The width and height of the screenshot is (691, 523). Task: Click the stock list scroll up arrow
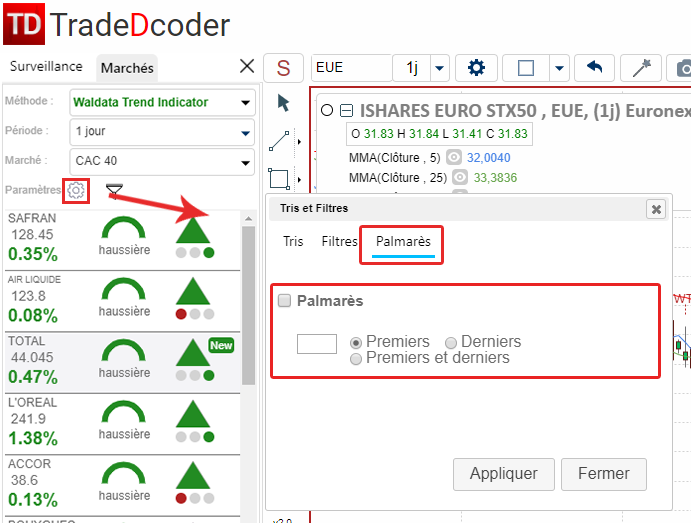pos(249,219)
